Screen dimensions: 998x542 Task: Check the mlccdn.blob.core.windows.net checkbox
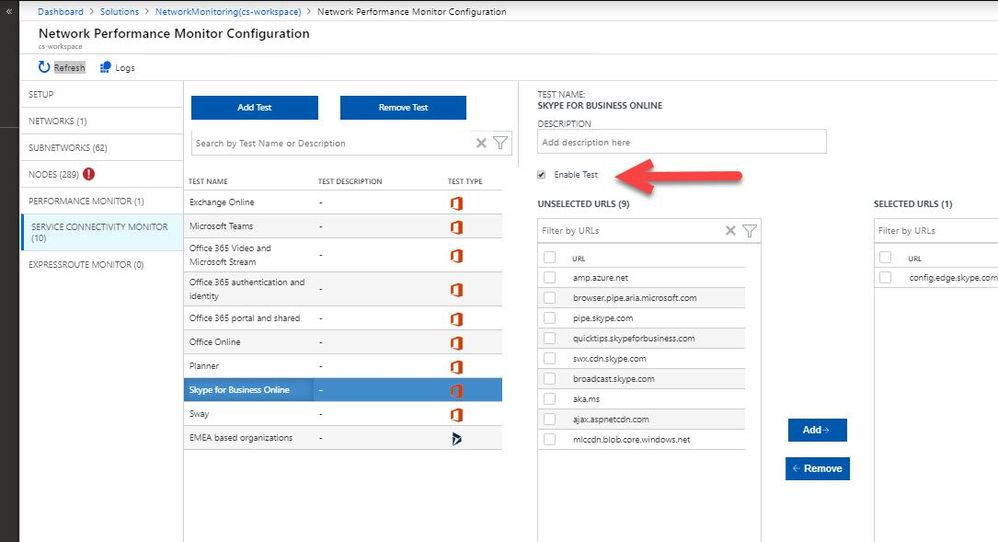point(550,439)
